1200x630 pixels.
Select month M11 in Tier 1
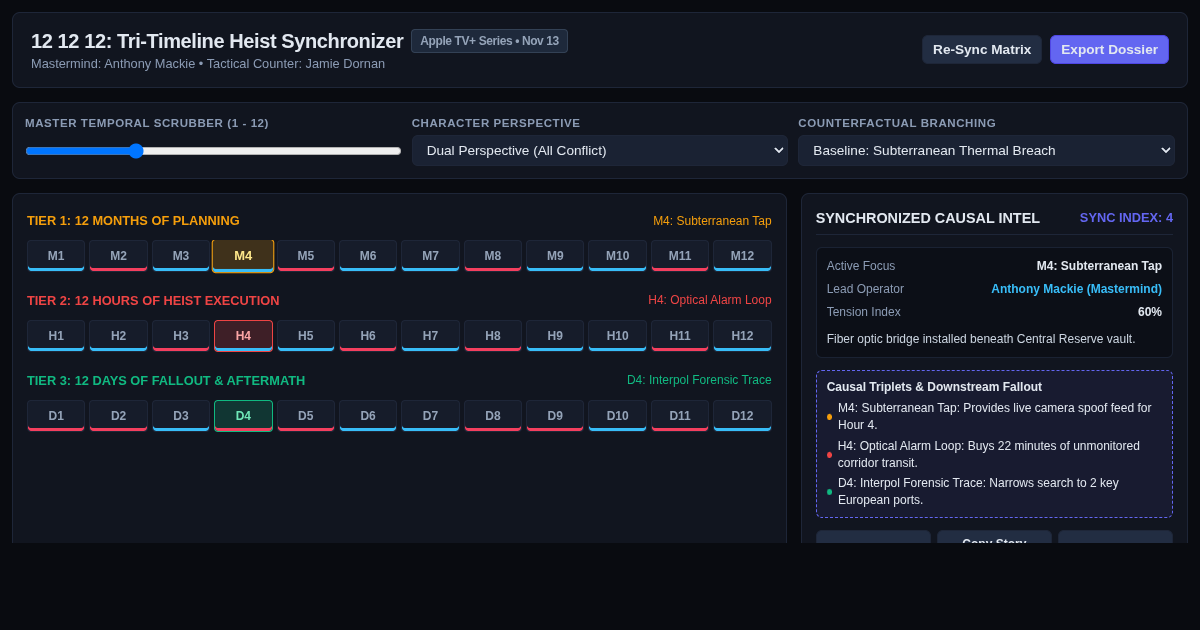(680, 256)
